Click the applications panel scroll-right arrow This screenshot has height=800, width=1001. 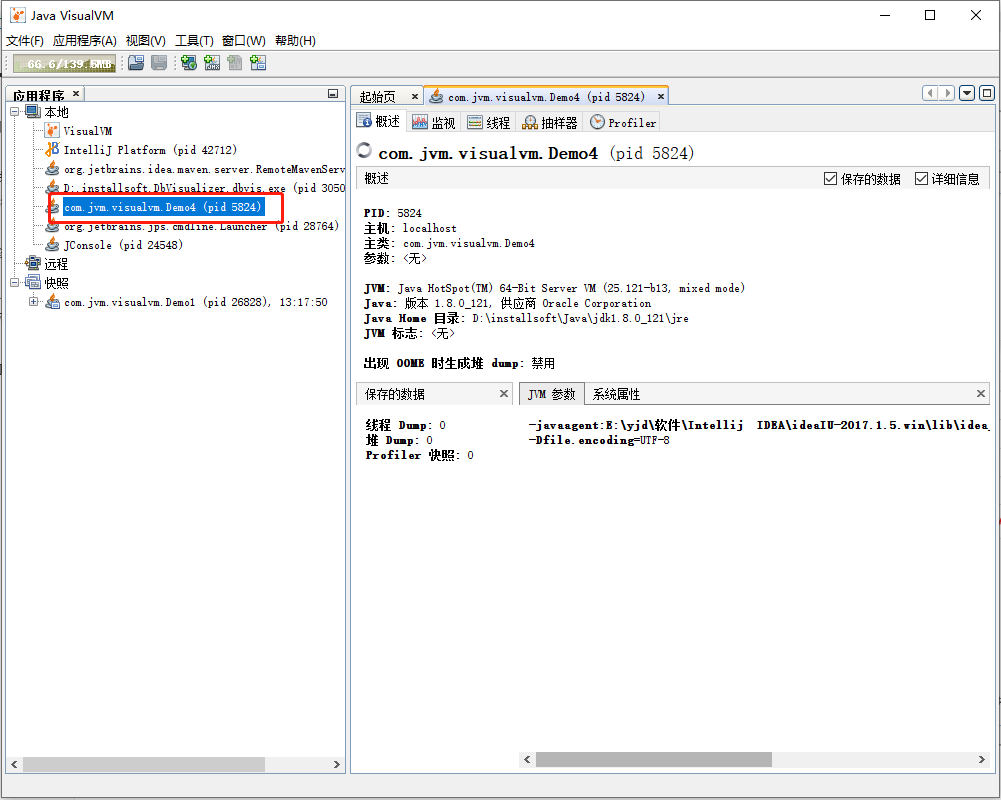tap(336, 764)
